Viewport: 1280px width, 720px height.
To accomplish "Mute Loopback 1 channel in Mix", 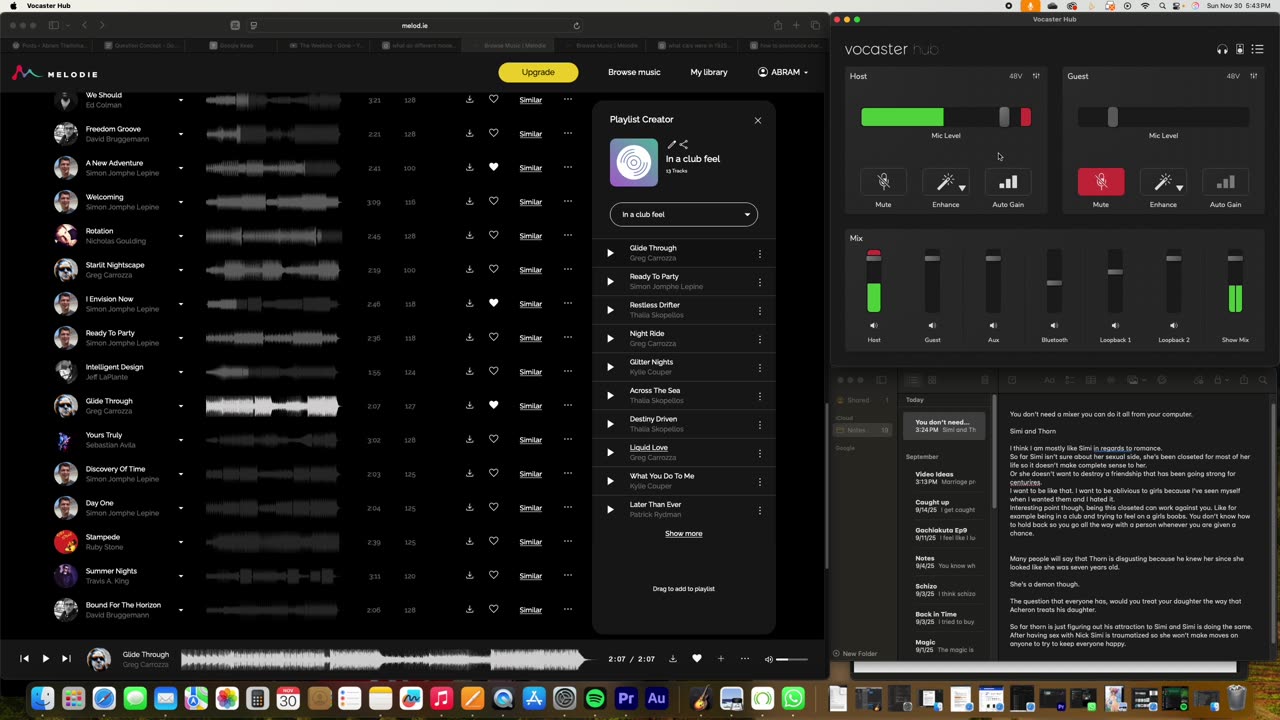I will click(1115, 325).
